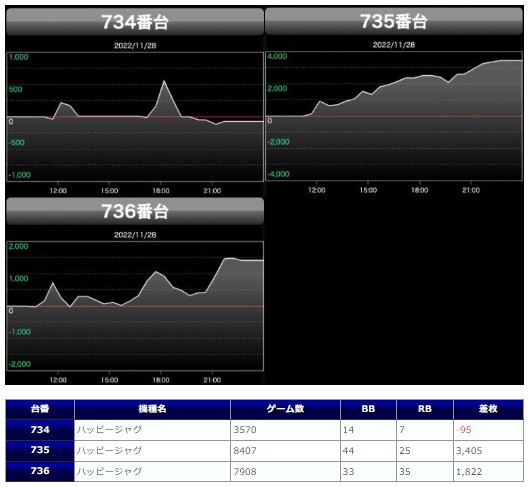Click the 12:00 tick under 736 graph
This screenshot has width=529, height=487.
click(x=58, y=380)
